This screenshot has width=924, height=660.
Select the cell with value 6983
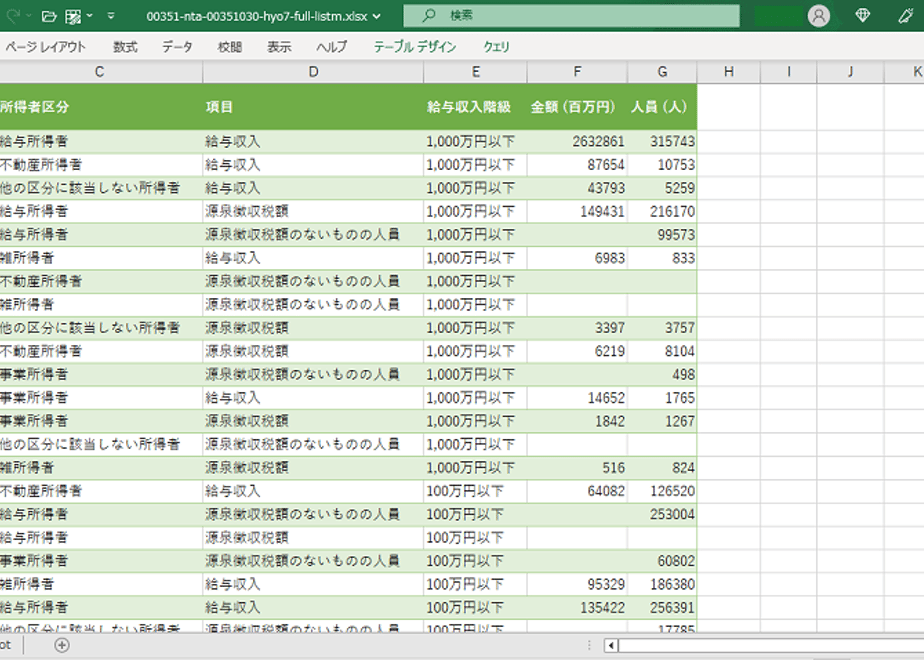578,258
